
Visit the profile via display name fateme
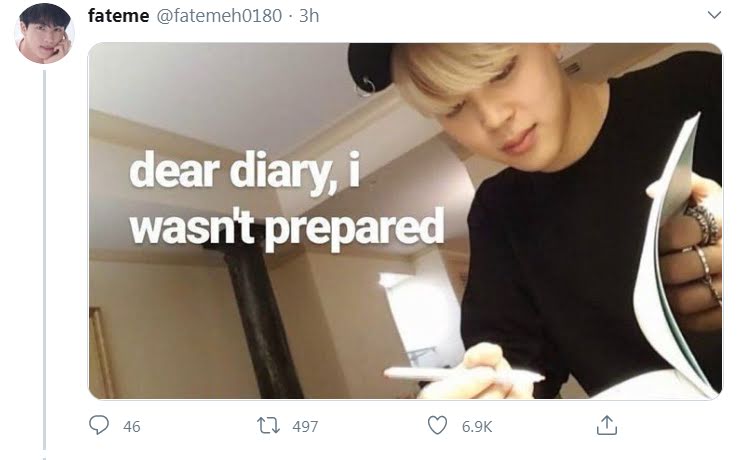pyautogui.click(x=118, y=16)
